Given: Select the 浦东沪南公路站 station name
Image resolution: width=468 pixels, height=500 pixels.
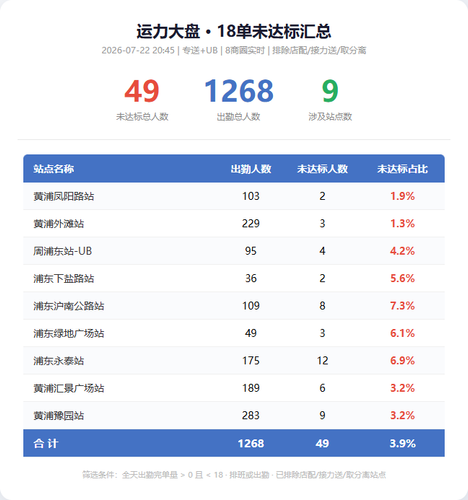Looking at the screenshot, I should [x=69, y=306].
